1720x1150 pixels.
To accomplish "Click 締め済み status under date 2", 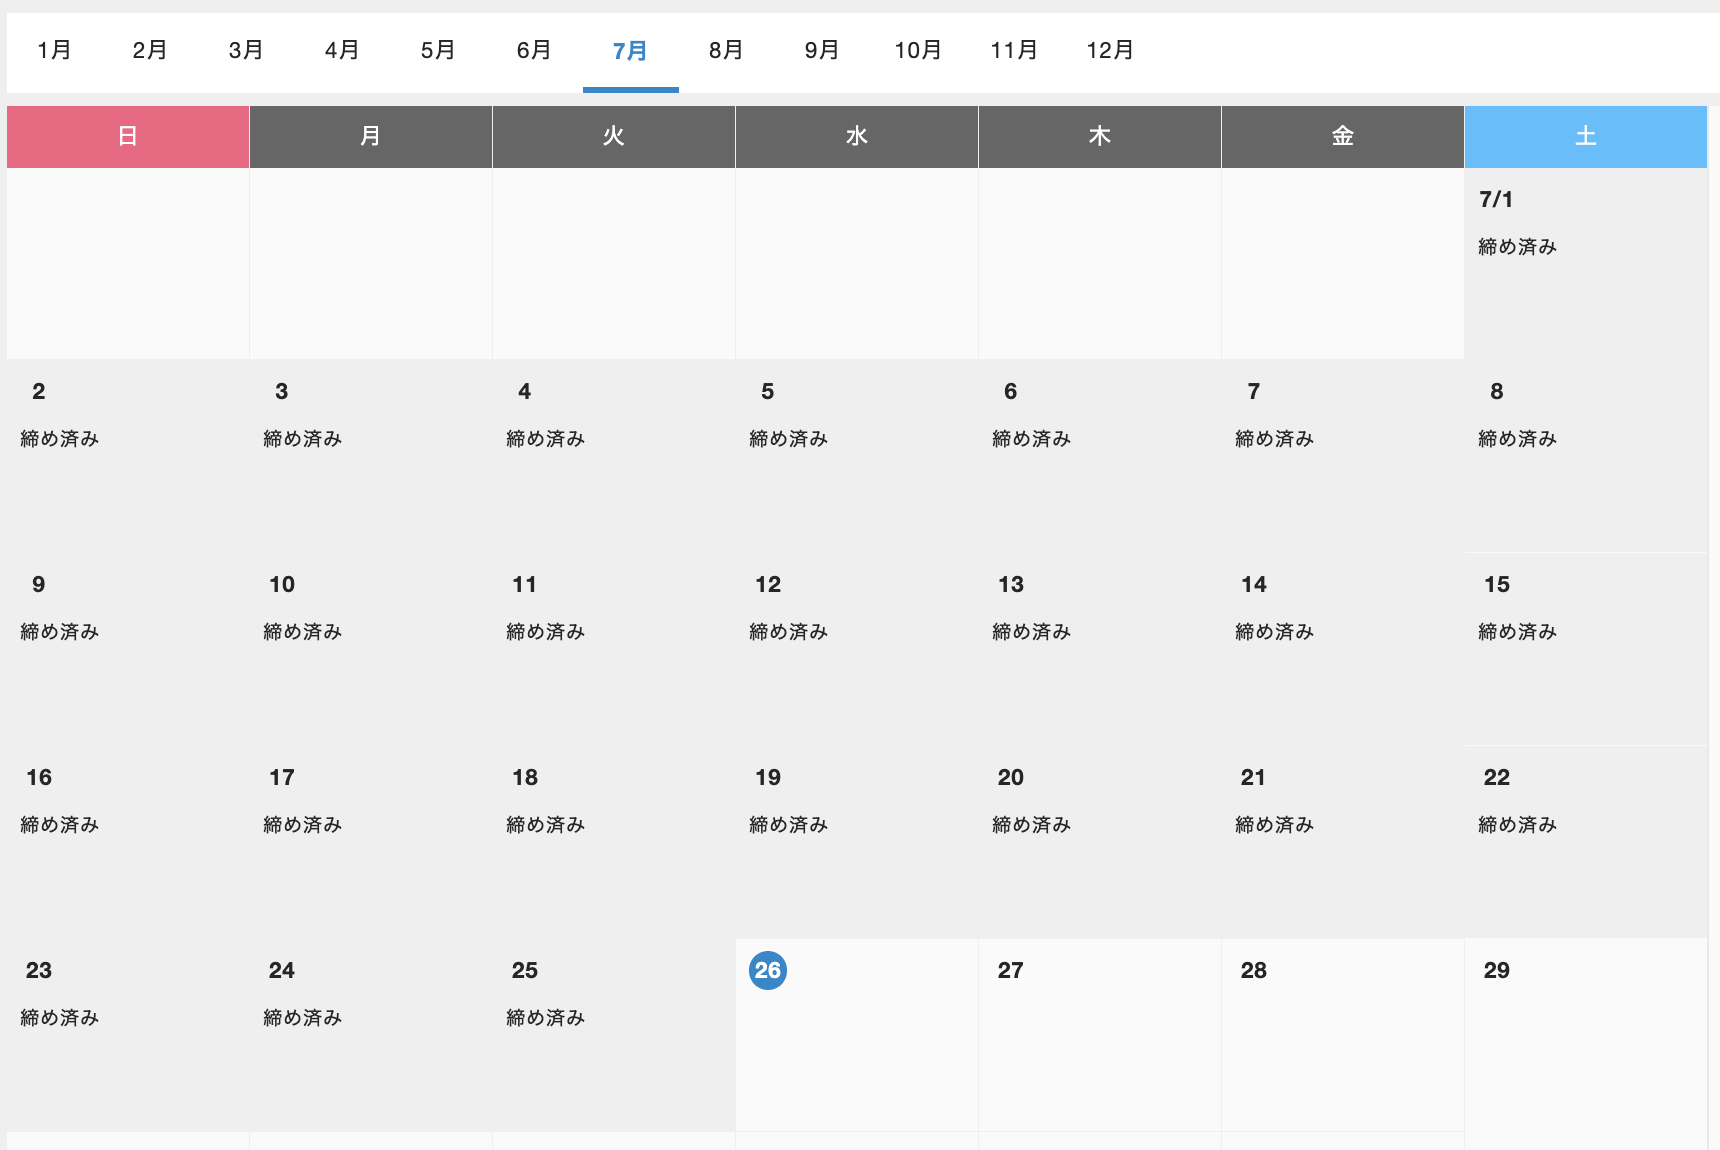I will [x=60, y=439].
